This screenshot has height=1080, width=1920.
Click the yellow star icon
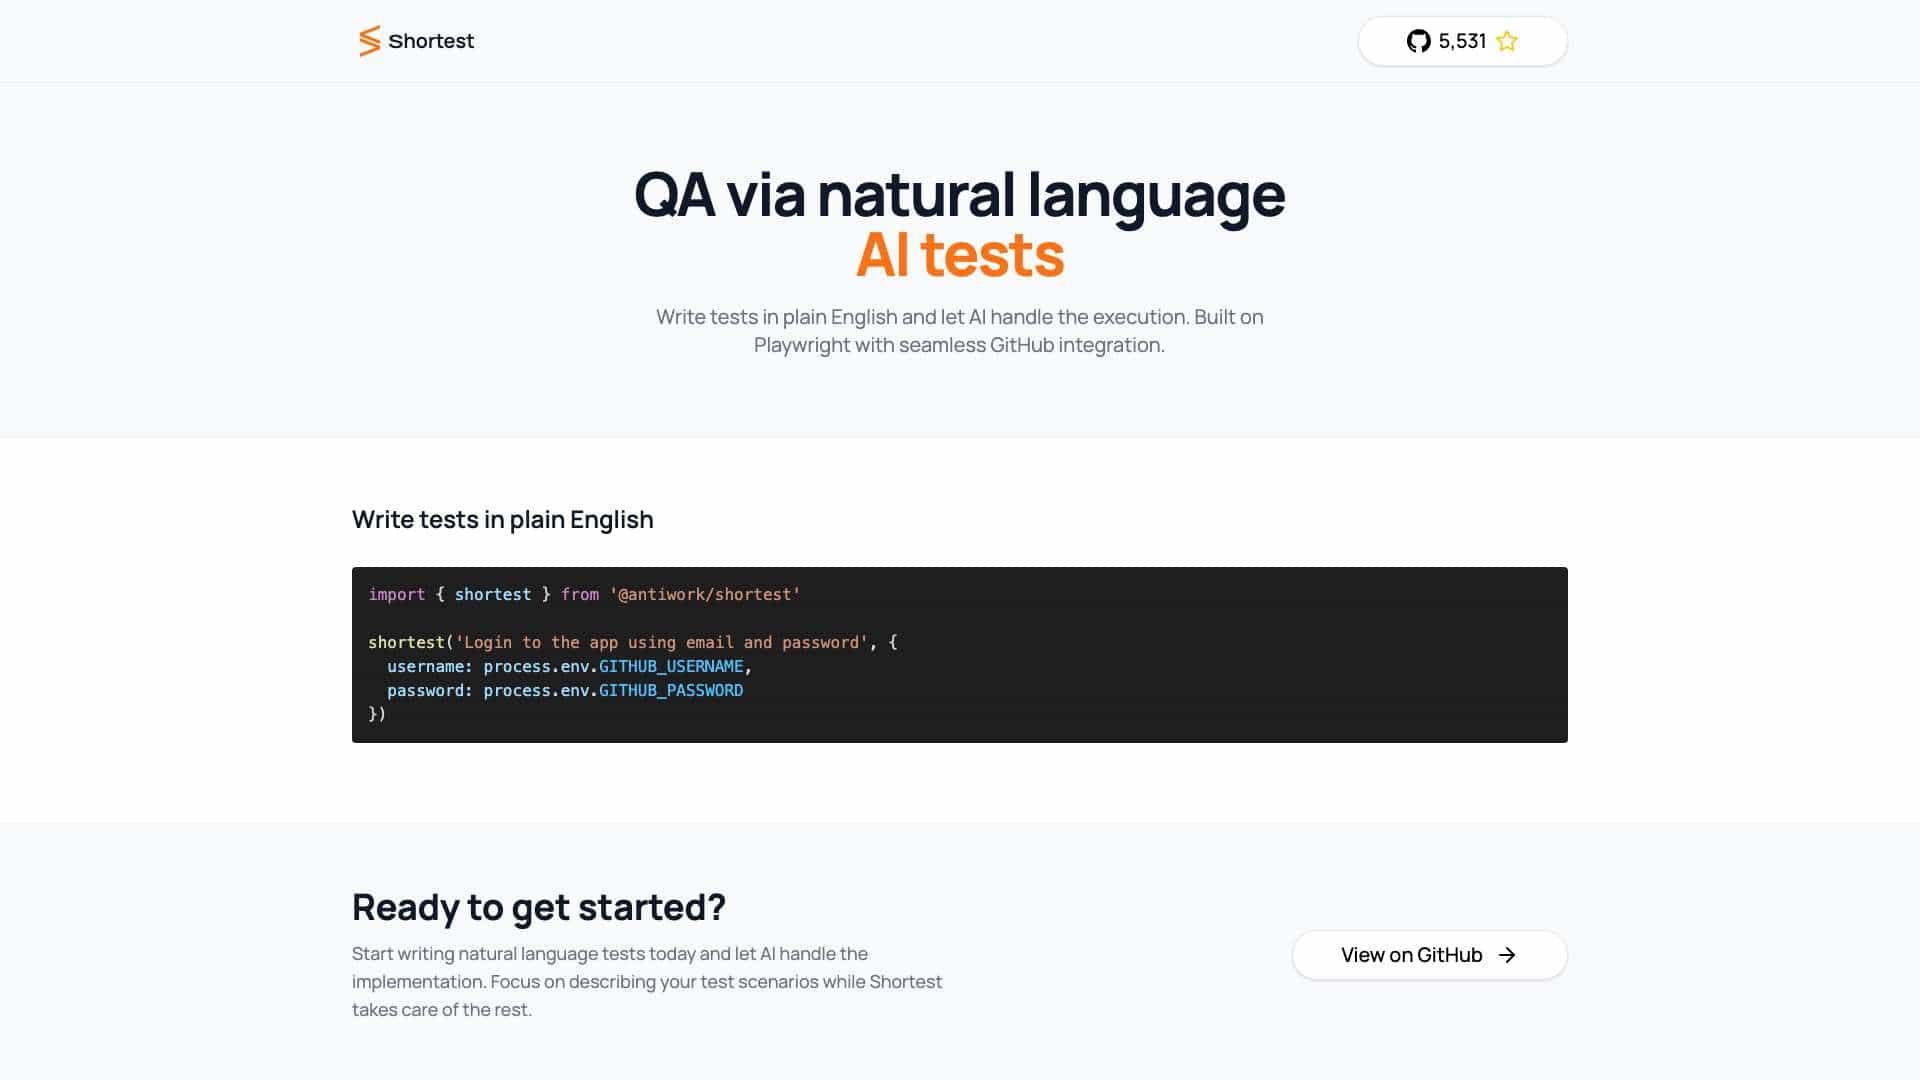coord(1507,41)
